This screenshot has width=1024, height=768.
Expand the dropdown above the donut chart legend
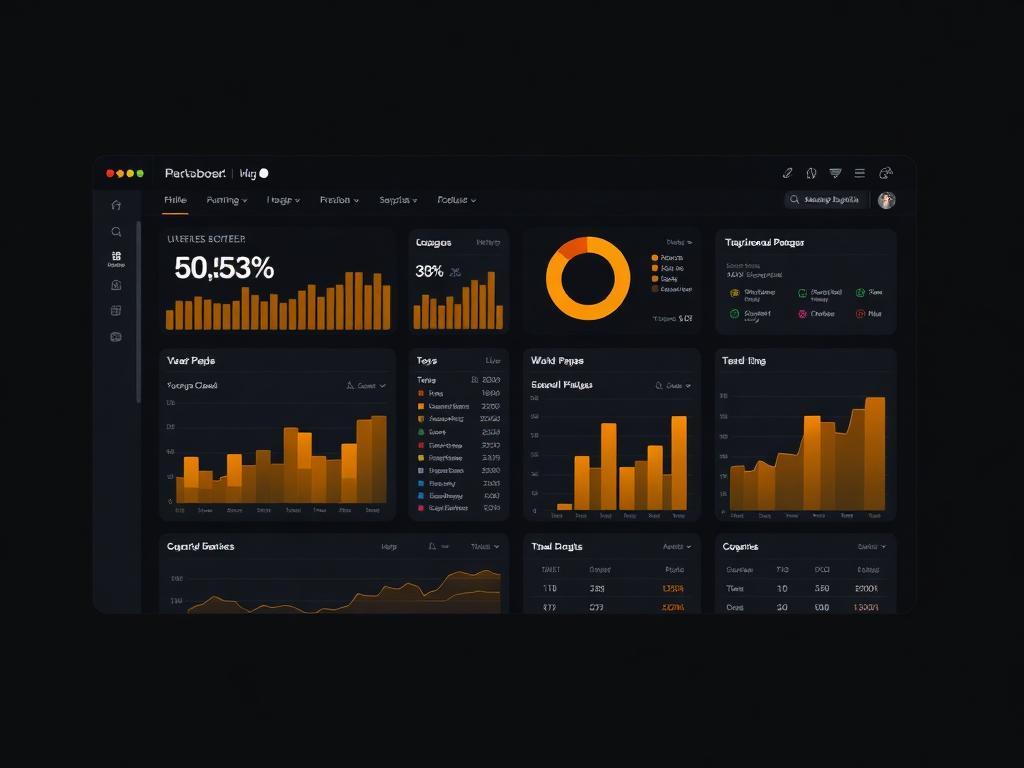coord(679,242)
